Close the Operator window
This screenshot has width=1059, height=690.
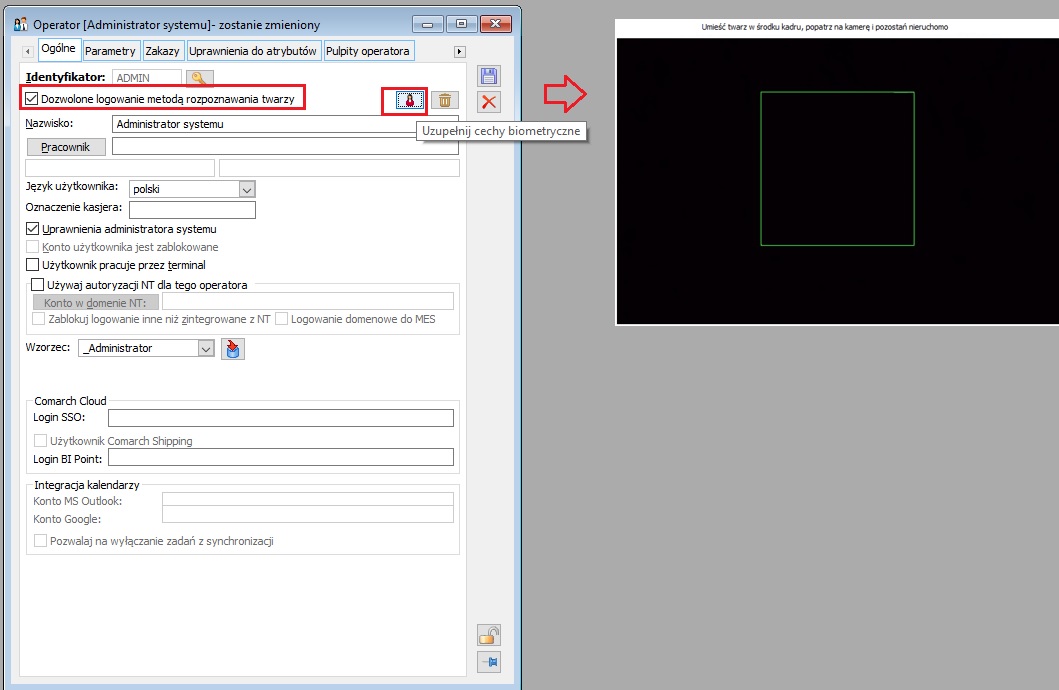tap(496, 24)
